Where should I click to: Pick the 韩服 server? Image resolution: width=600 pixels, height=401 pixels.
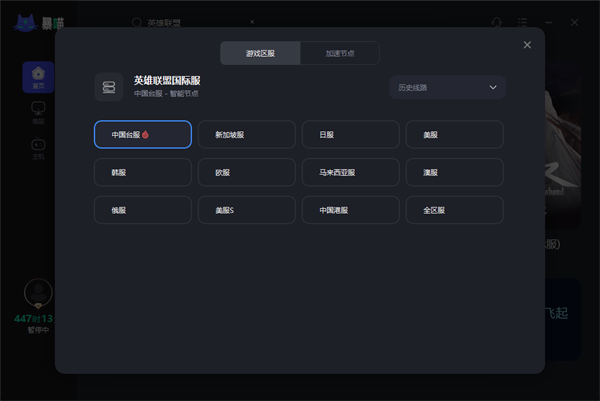(142, 172)
